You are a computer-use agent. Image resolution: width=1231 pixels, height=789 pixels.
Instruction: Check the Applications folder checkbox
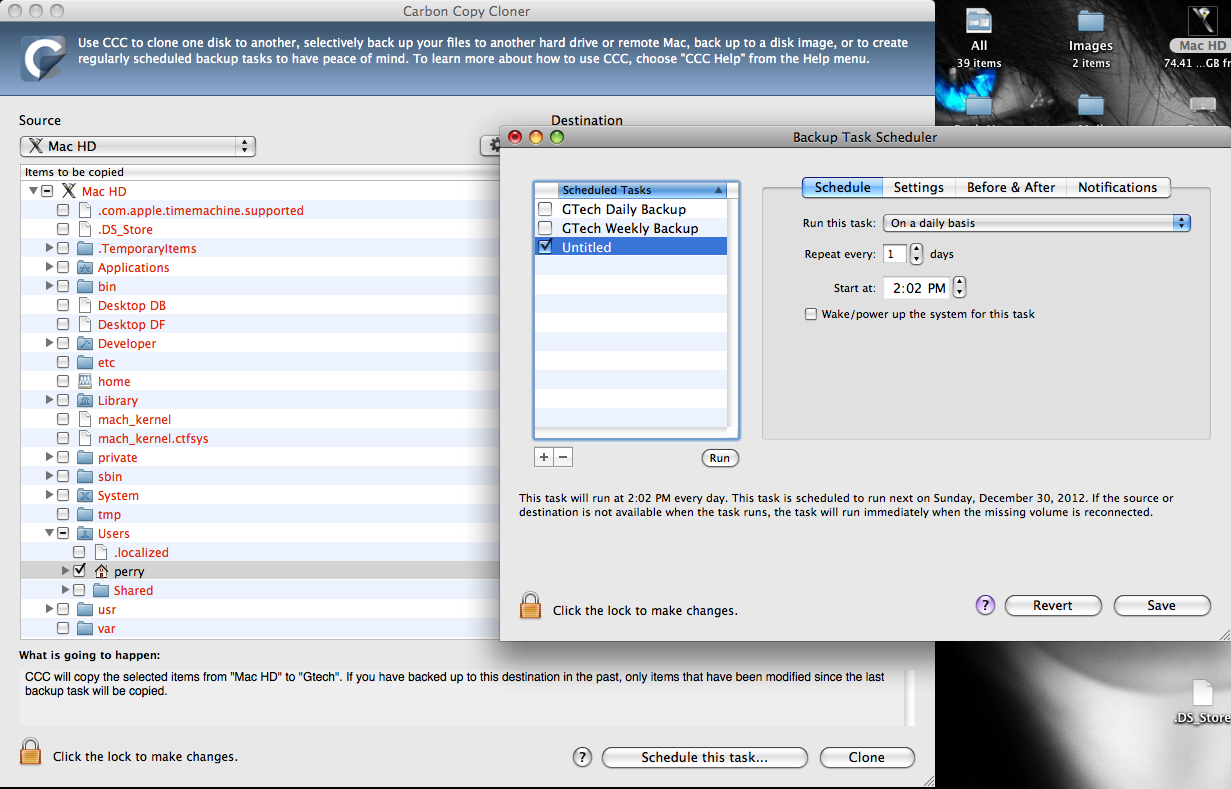(63, 268)
